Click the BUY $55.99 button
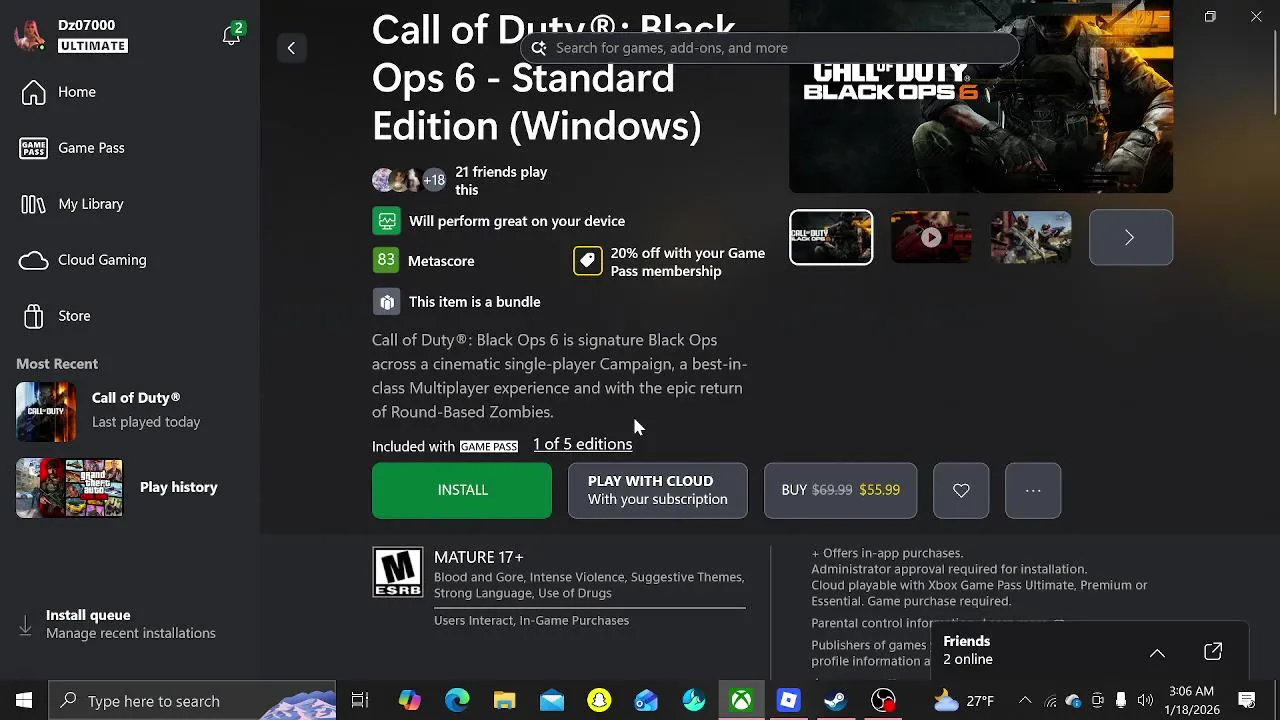1280x720 pixels. [840, 490]
